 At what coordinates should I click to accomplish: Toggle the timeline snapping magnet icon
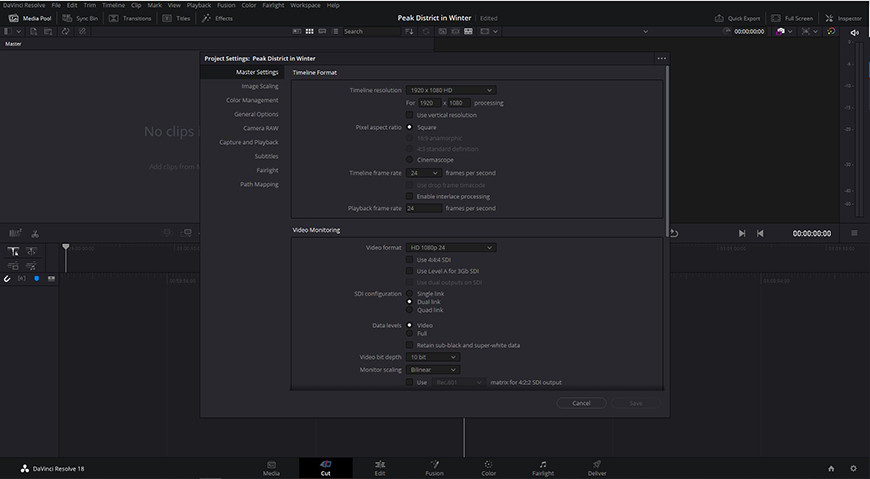[7, 279]
